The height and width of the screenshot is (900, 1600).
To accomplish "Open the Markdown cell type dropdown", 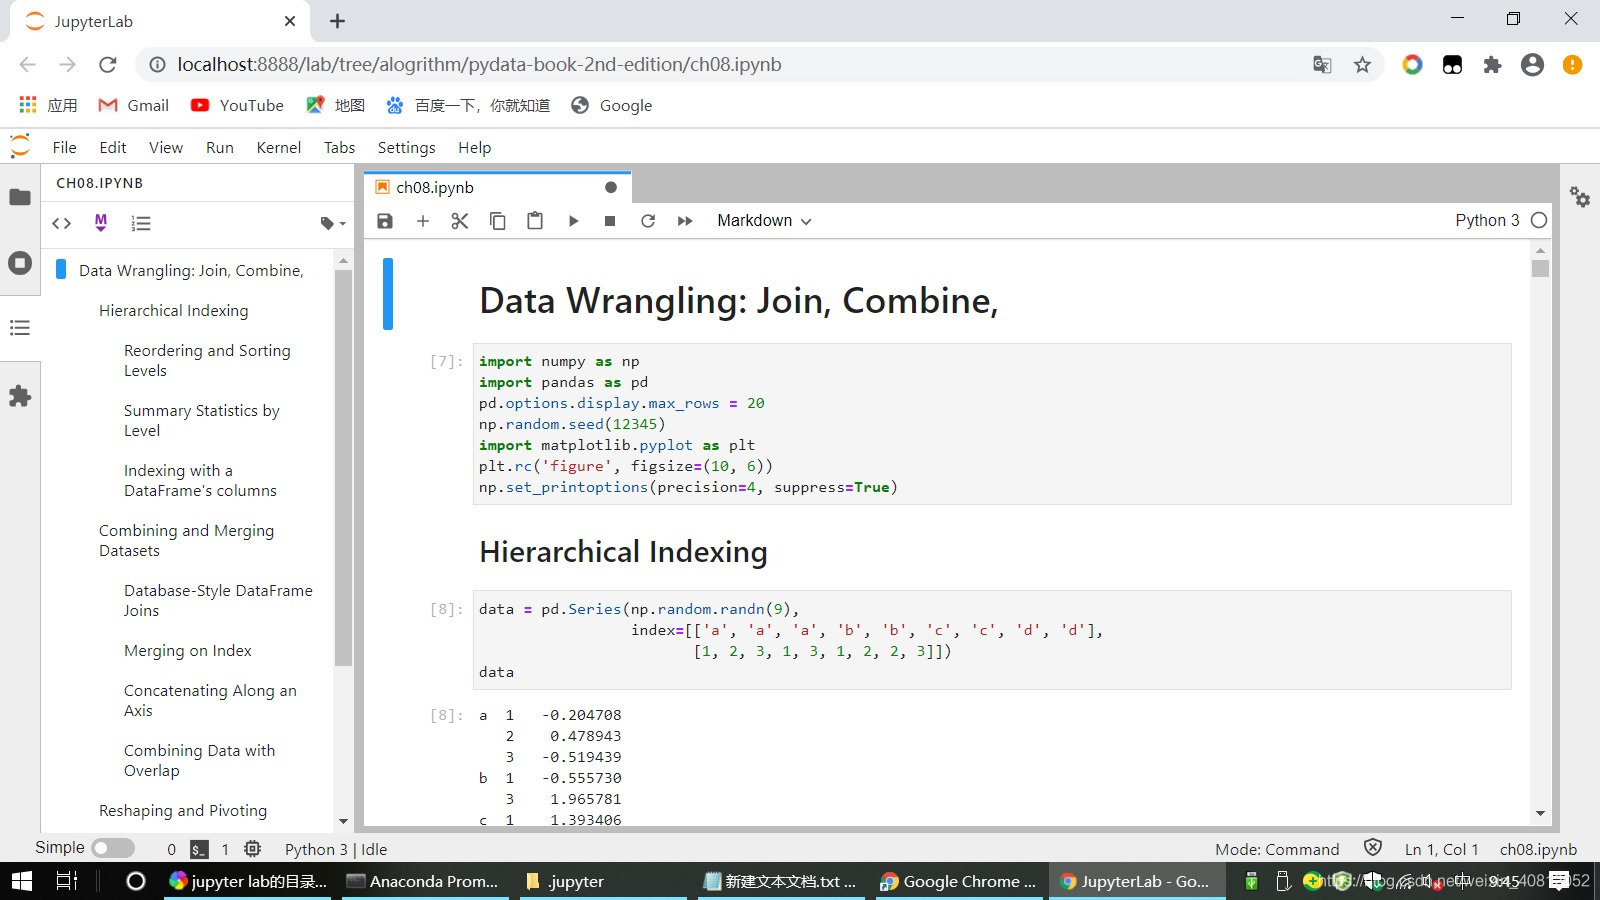I will [763, 221].
